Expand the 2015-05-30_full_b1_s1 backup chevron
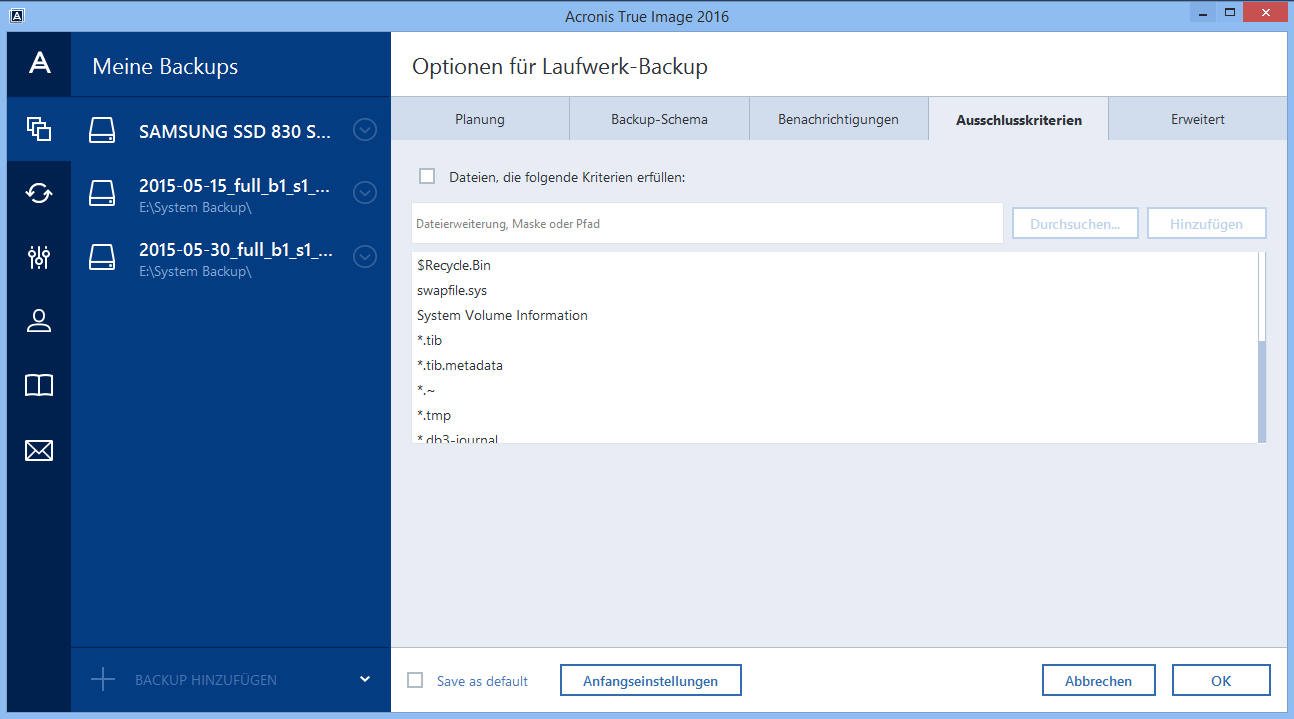Image resolution: width=1294 pixels, height=719 pixels. click(x=365, y=257)
